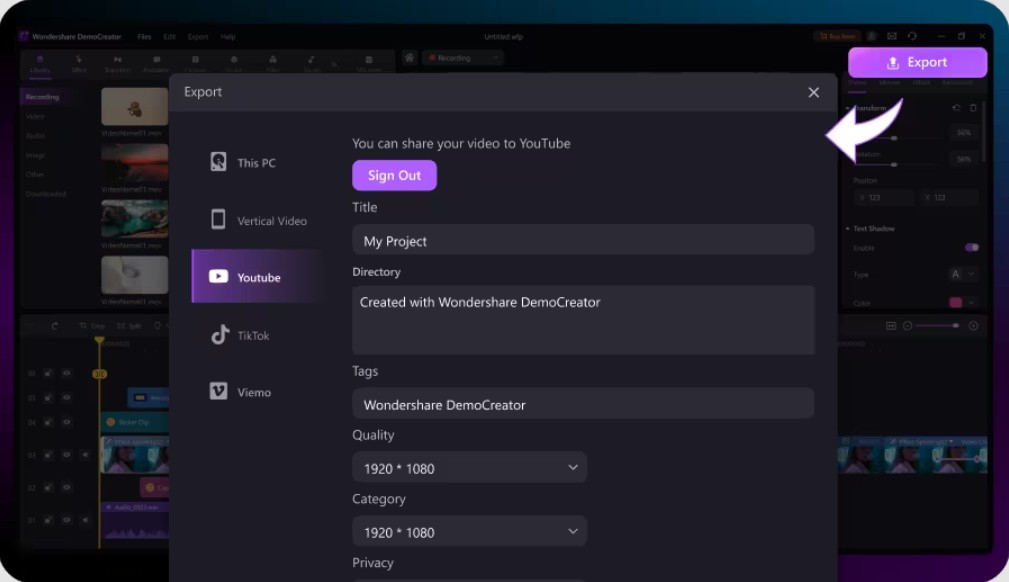
Task: Select the sunset video thumbnail
Action: (134, 163)
